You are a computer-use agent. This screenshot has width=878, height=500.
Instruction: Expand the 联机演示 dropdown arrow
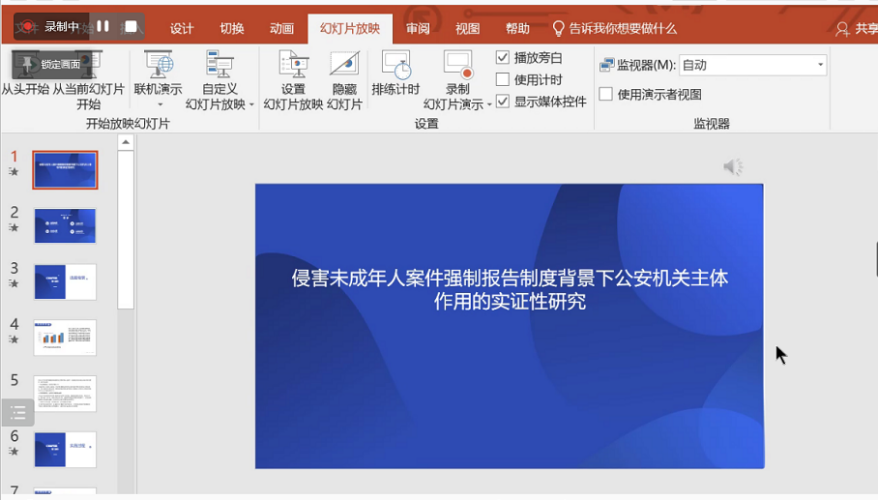point(158,104)
